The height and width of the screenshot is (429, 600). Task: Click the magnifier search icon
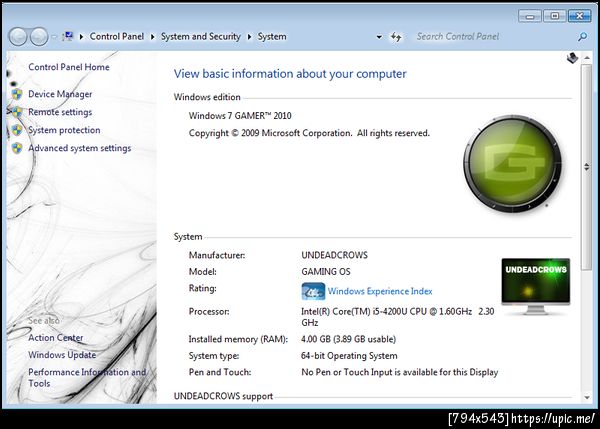tap(582, 37)
